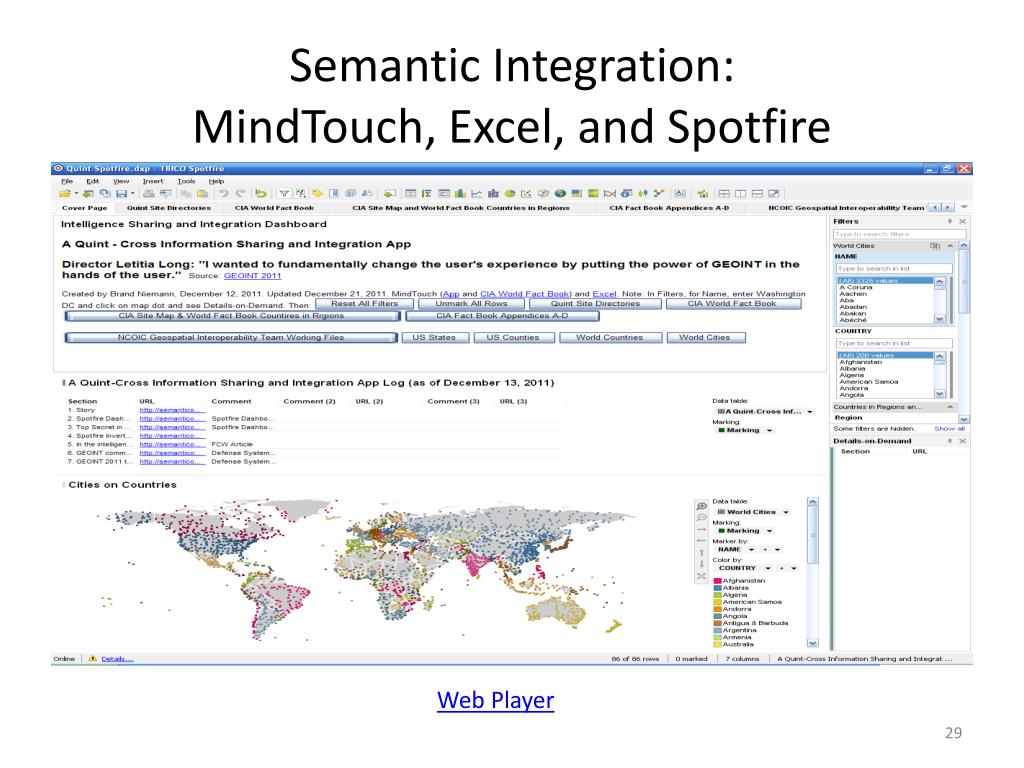This screenshot has height=768, width=1024.
Task: Click the Undo arrow icon
Action: pyautogui.click(x=224, y=193)
